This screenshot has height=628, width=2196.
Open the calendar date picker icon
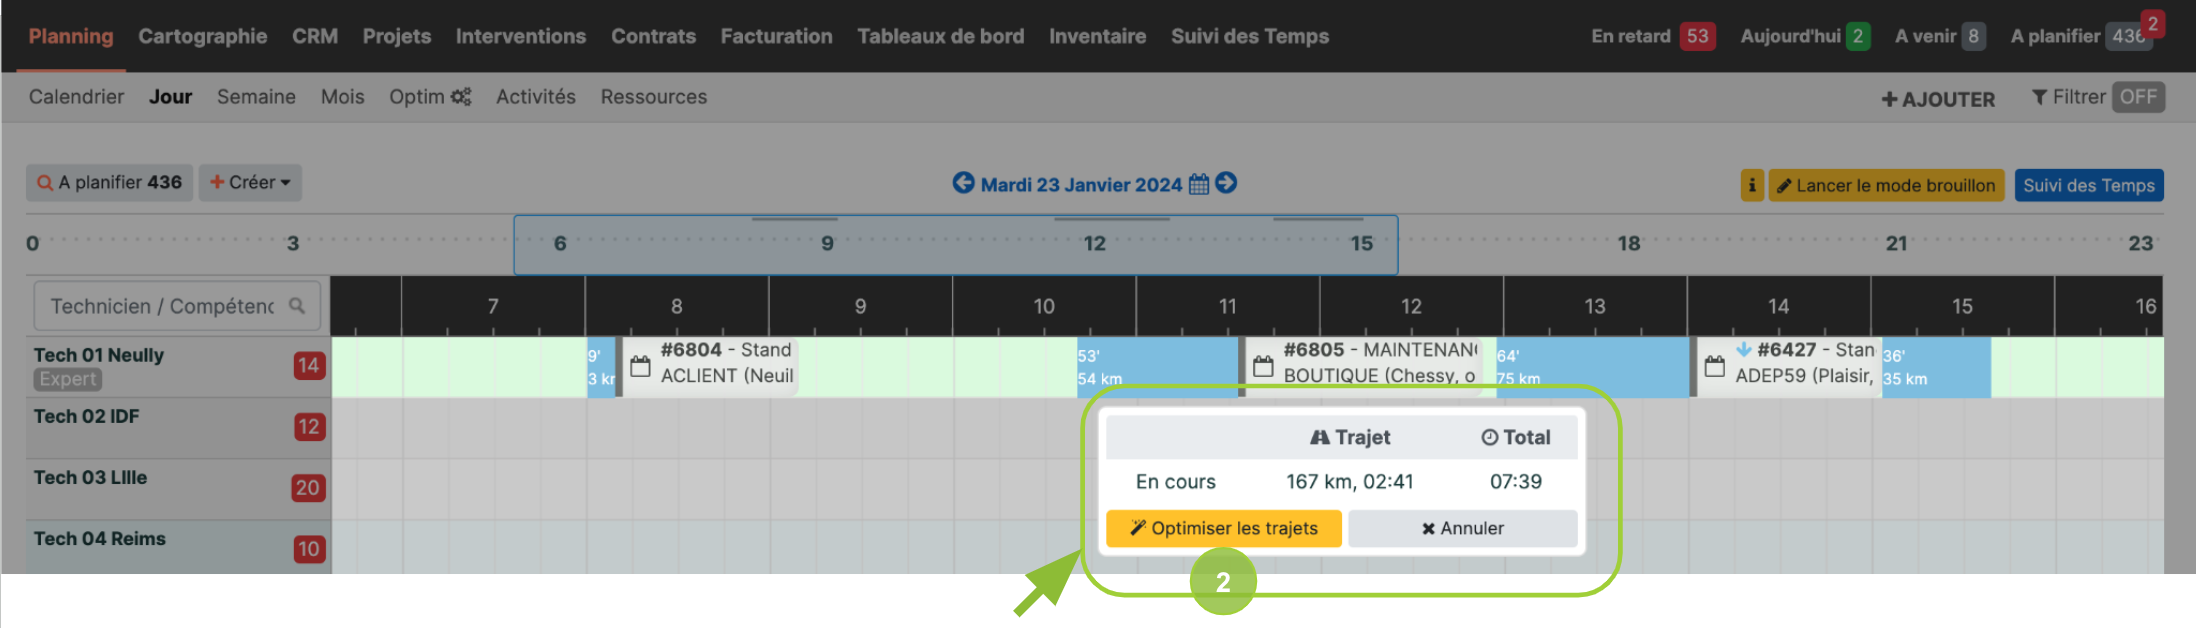tap(1199, 184)
